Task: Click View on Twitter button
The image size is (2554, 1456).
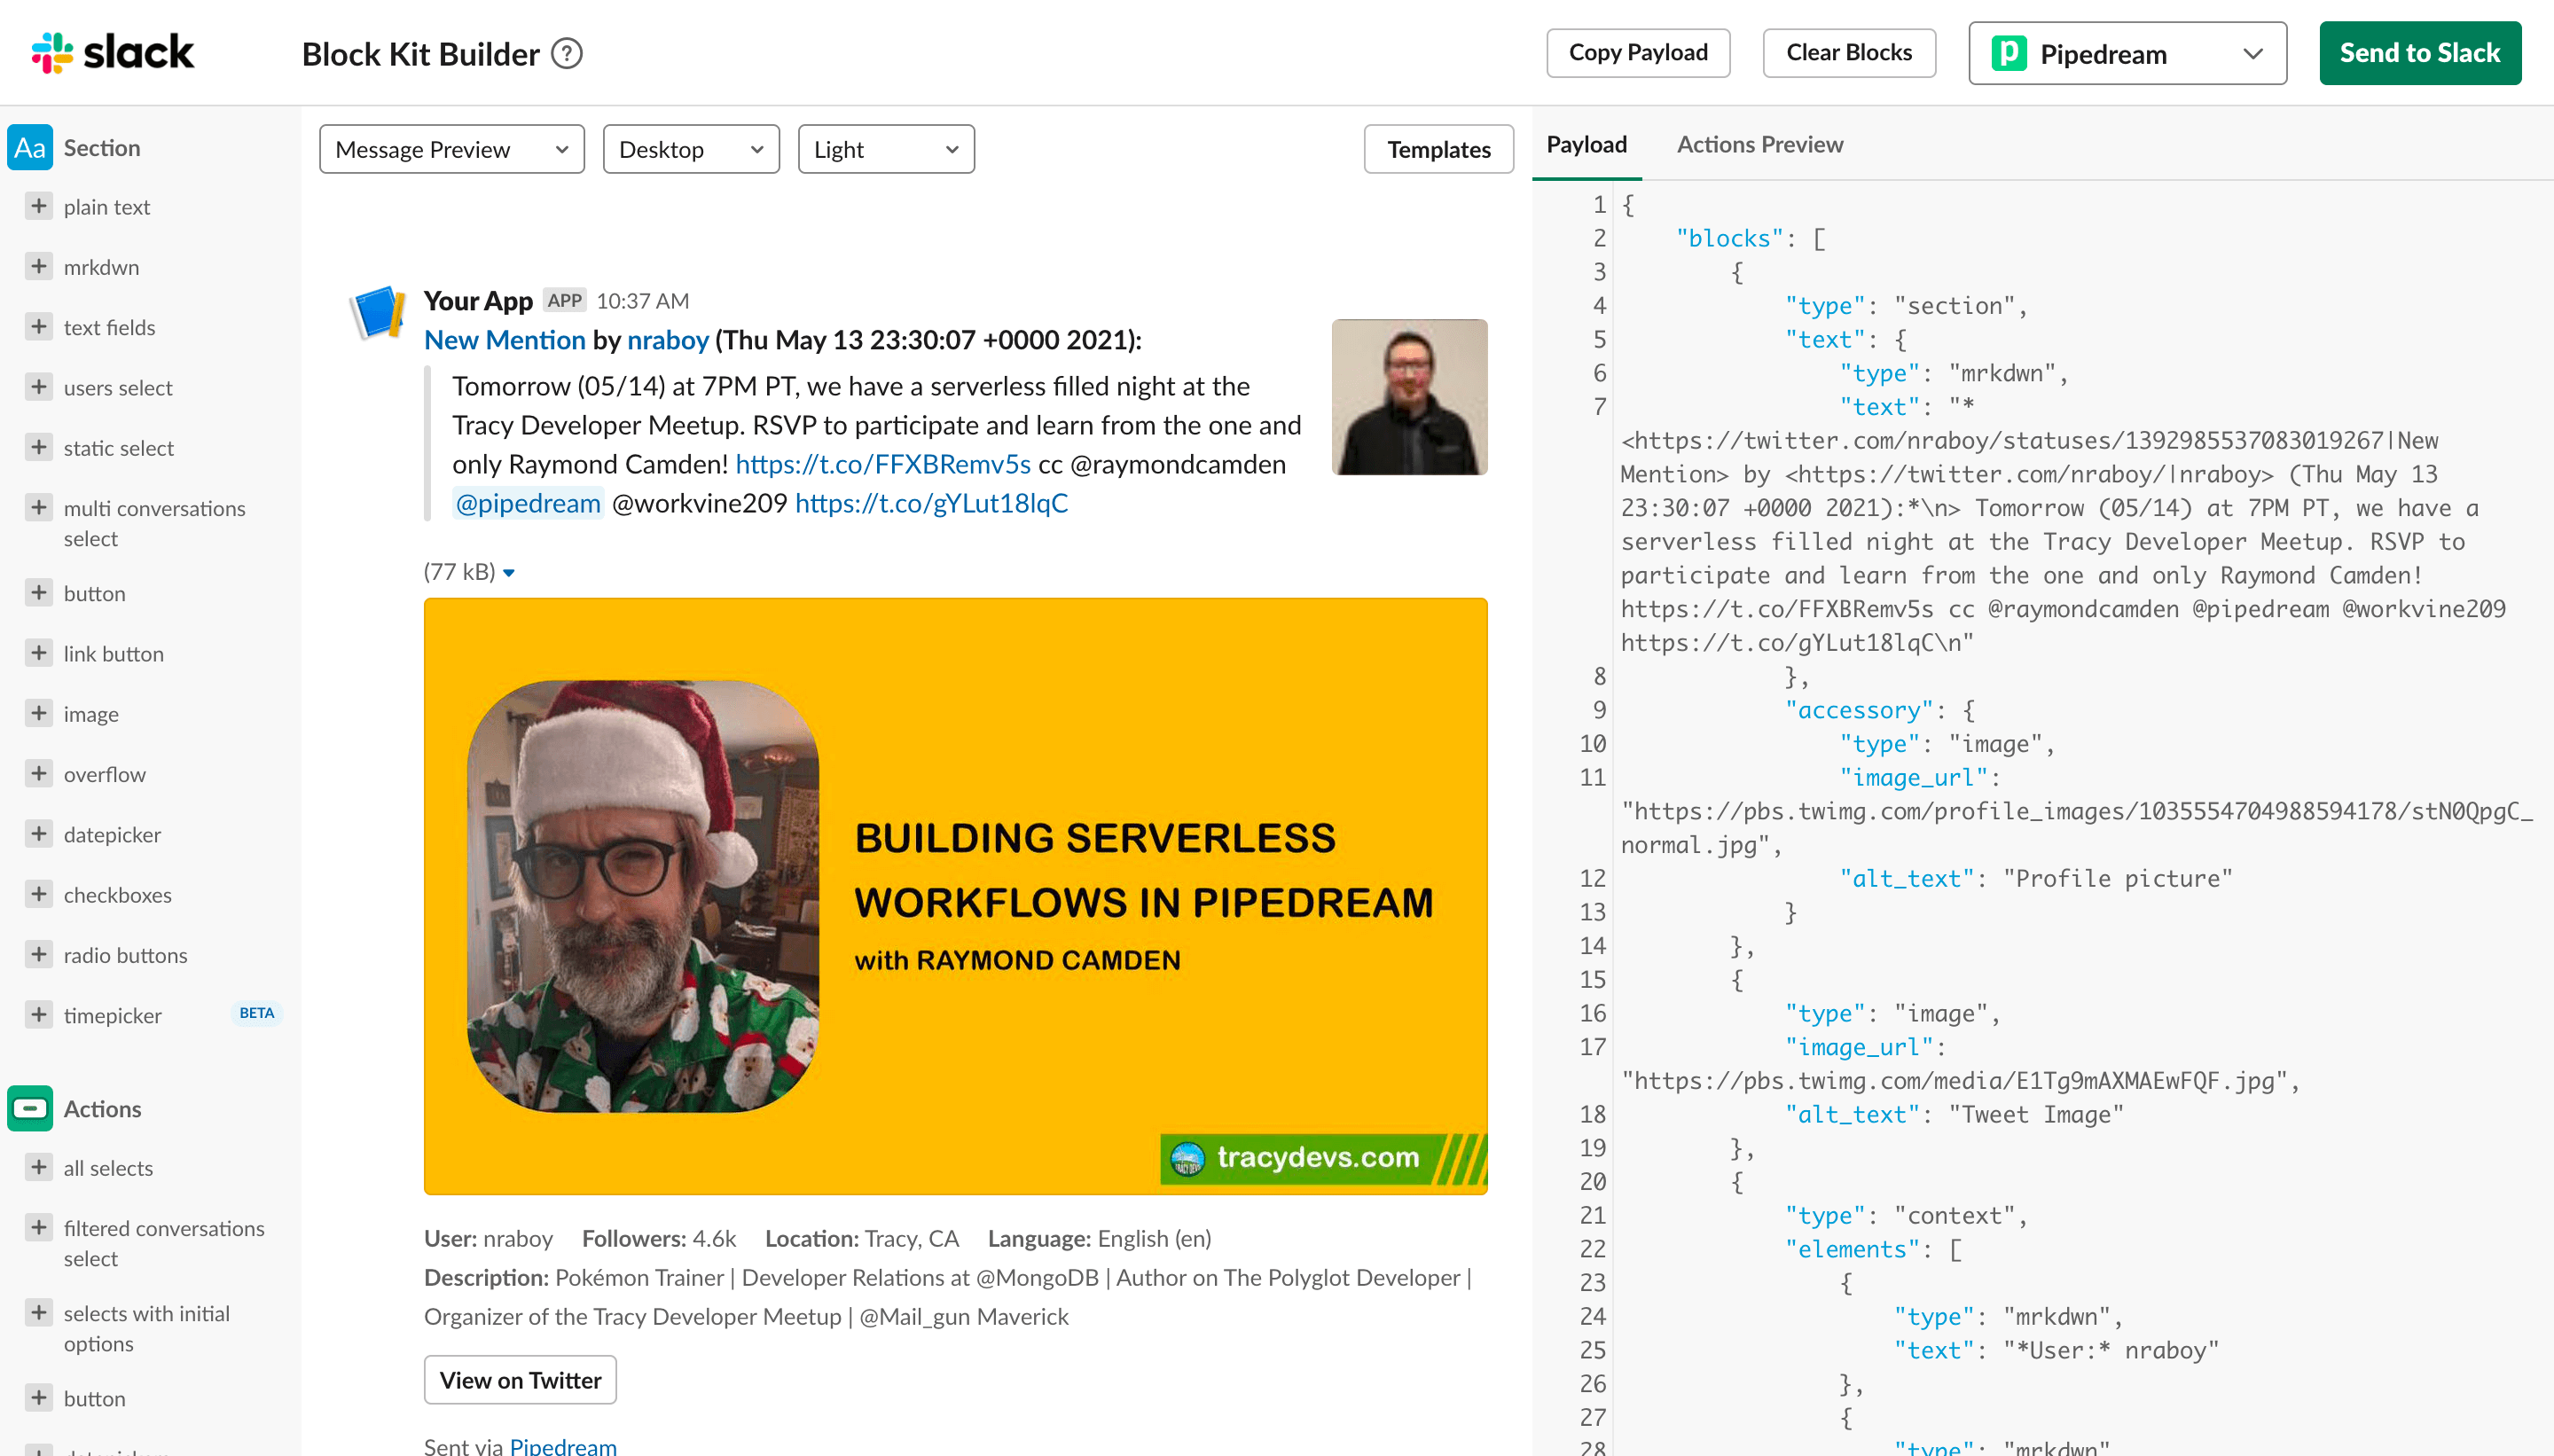Action: point(520,1379)
